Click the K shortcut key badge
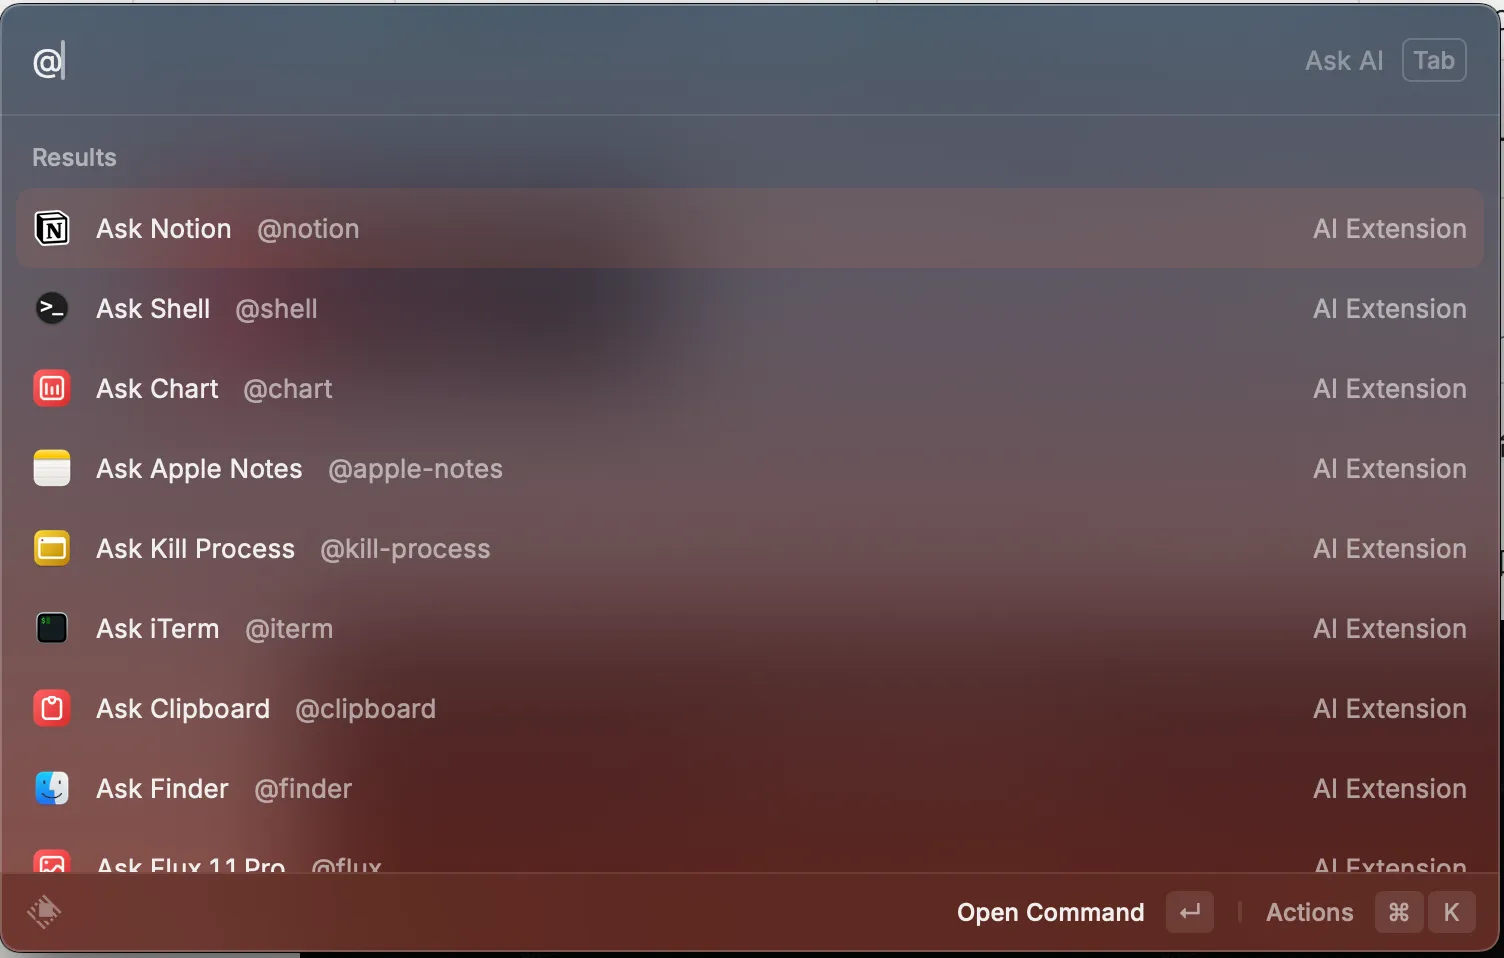The image size is (1504, 958). point(1451,912)
